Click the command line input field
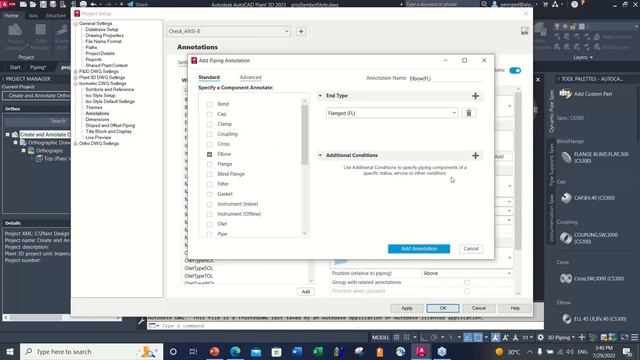Image resolution: width=640 pixels, height=360 pixels. 351,326
